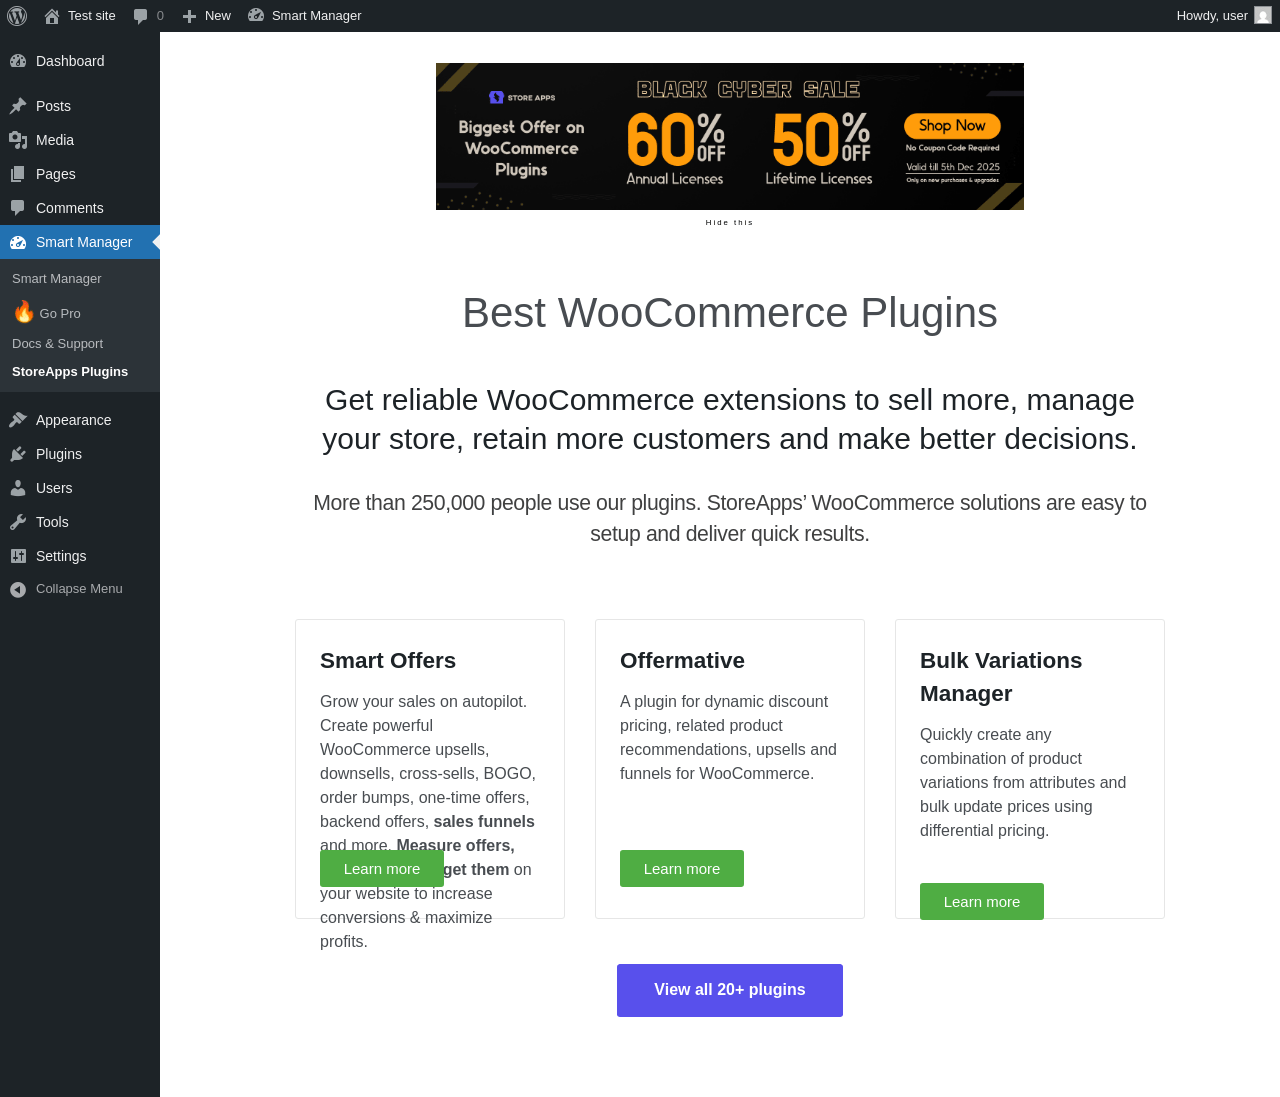Image resolution: width=1280 pixels, height=1097 pixels.
Task: Select Pages in the admin menu
Action: click(80, 174)
